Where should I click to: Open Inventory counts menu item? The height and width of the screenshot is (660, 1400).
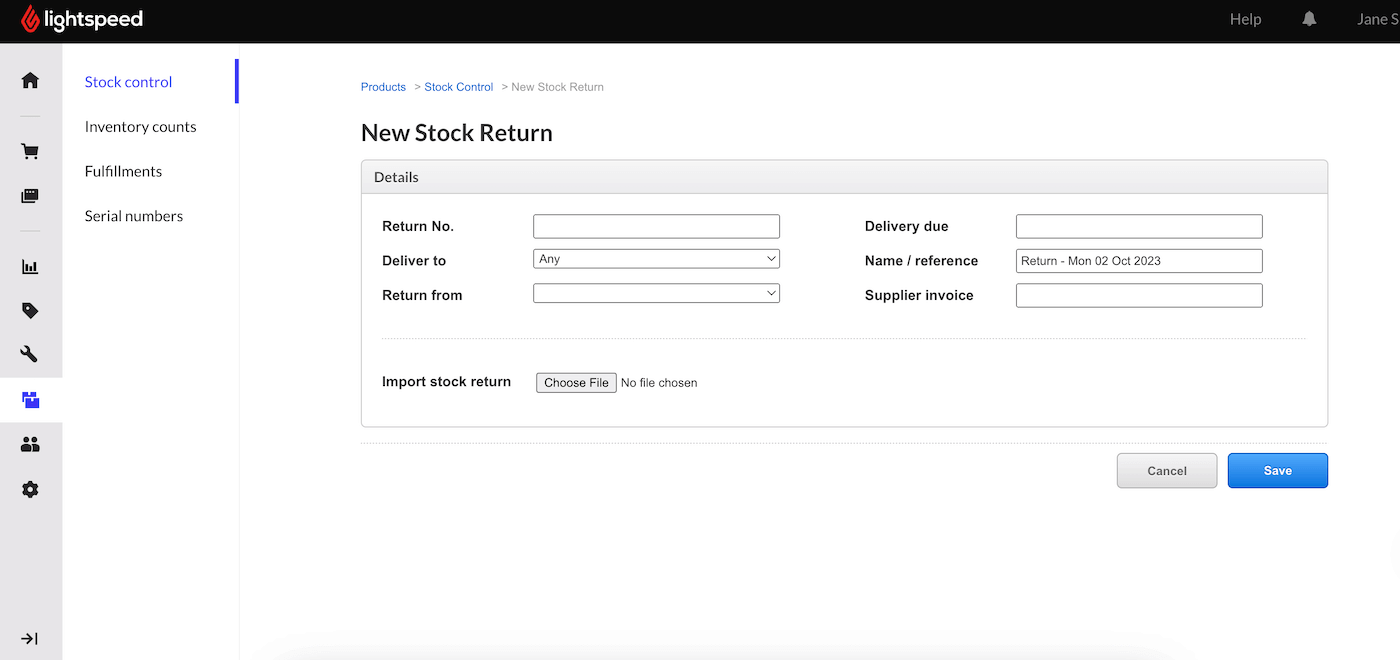coord(140,127)
